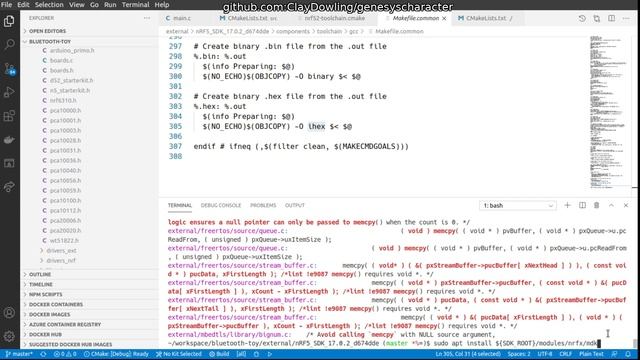The image size is (640, 360).
Task: Expand the Docker Images section
Action: 89,314
